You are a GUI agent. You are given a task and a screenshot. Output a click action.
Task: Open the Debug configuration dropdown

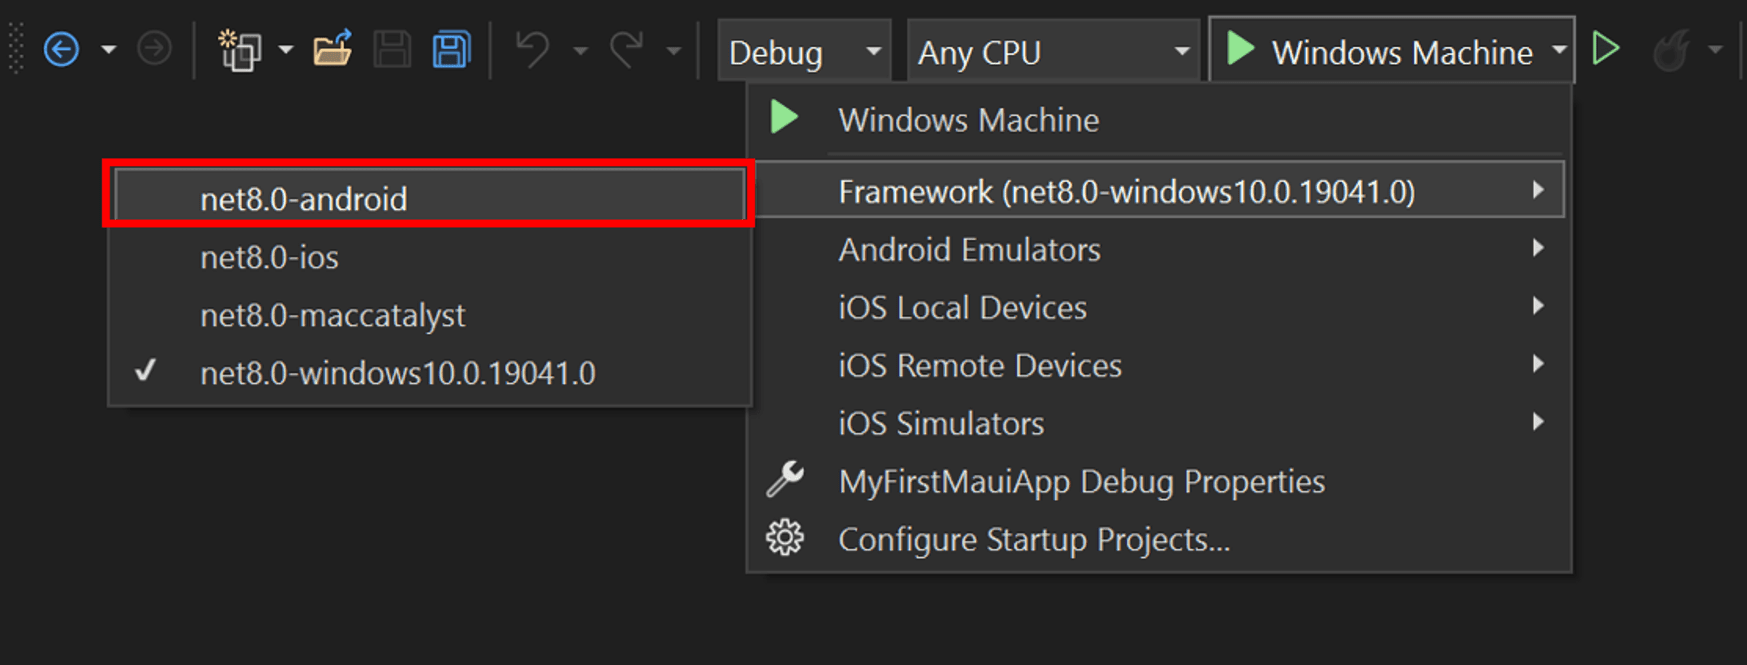tap(803, 52)
